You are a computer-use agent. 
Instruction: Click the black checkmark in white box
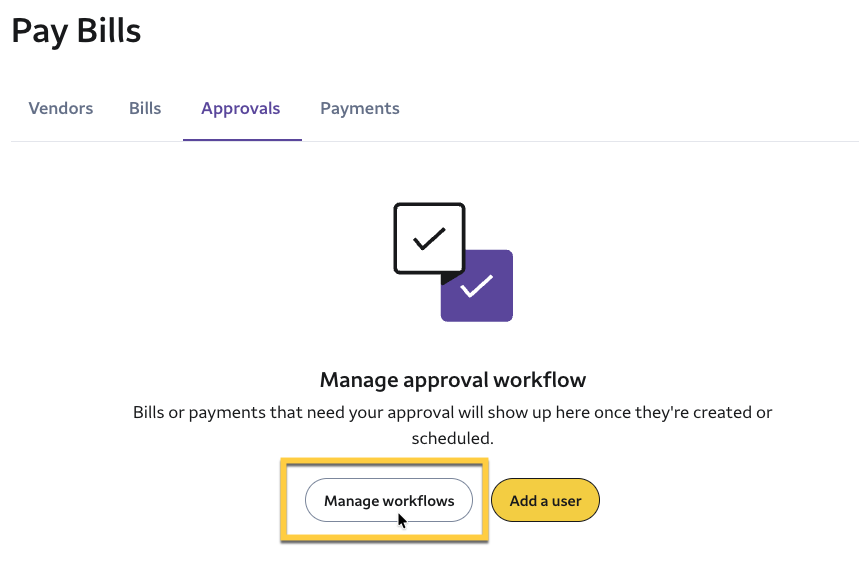coord(429,238)
